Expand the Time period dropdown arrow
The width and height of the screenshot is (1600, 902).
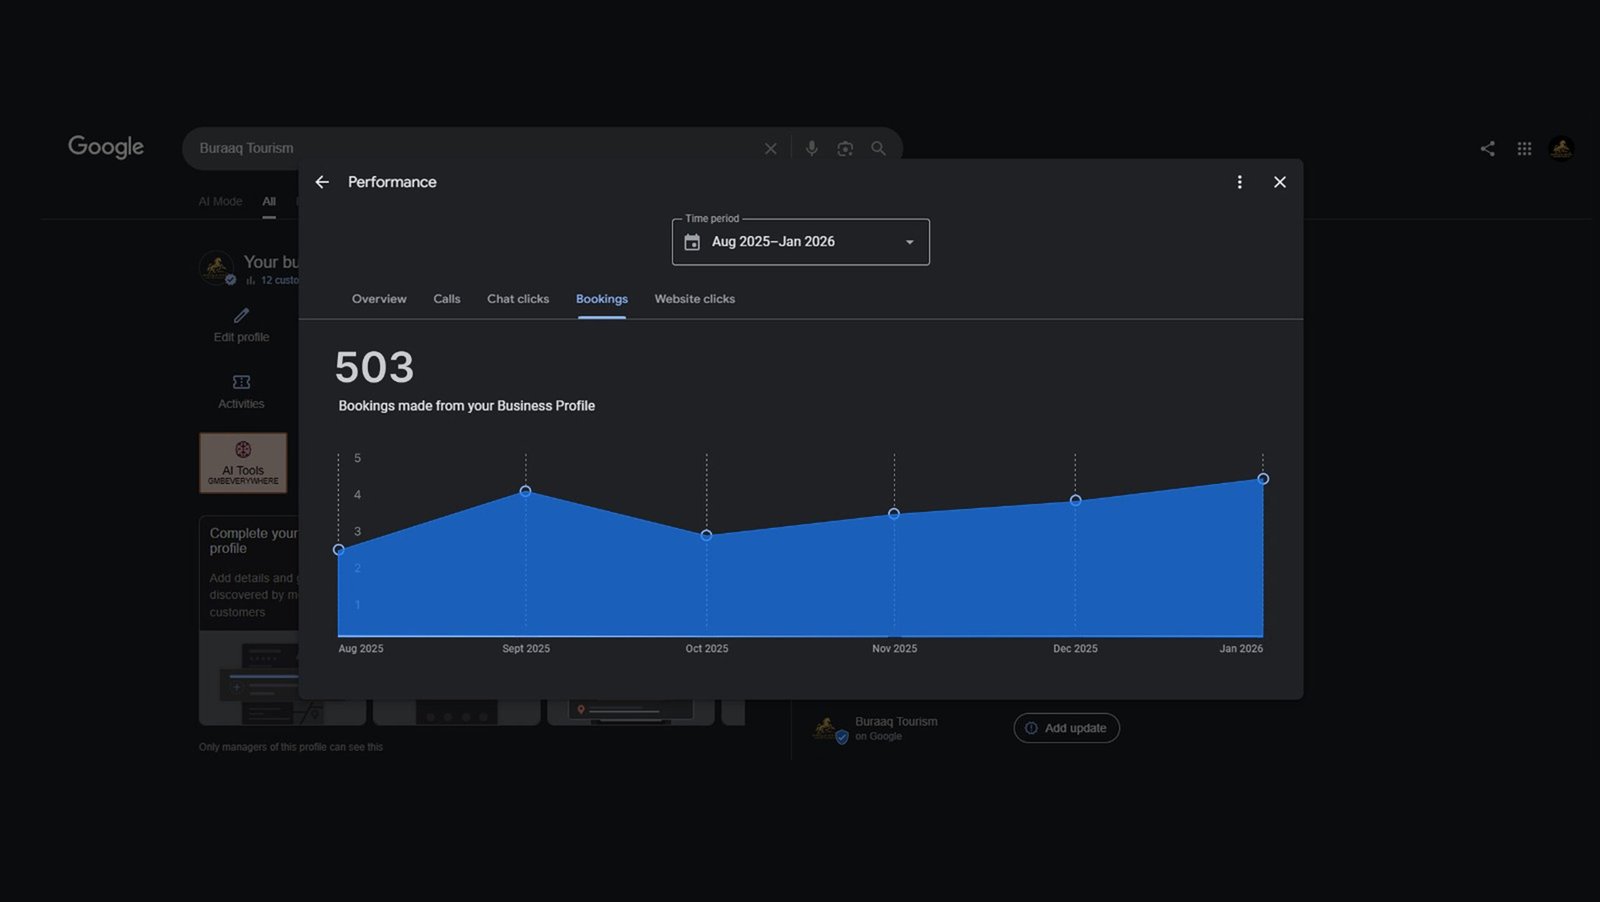point(909,242)
